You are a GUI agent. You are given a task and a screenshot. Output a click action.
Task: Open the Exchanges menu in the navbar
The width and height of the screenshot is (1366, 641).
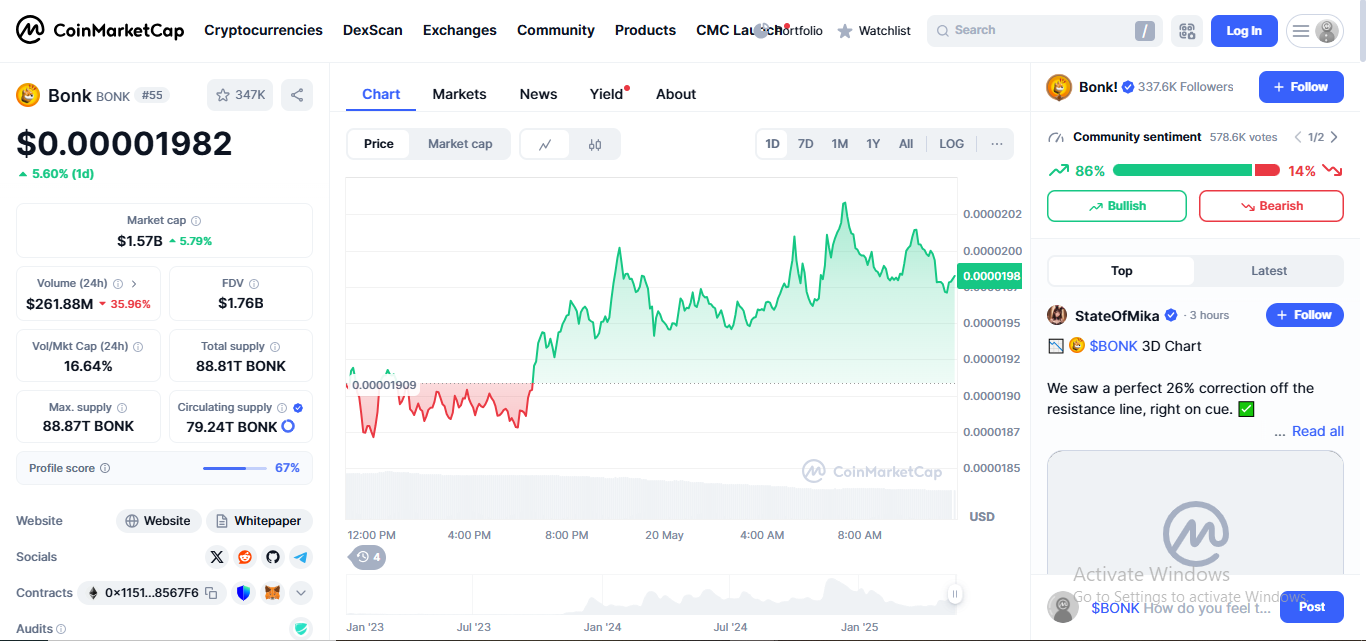[x=459, y=30]
